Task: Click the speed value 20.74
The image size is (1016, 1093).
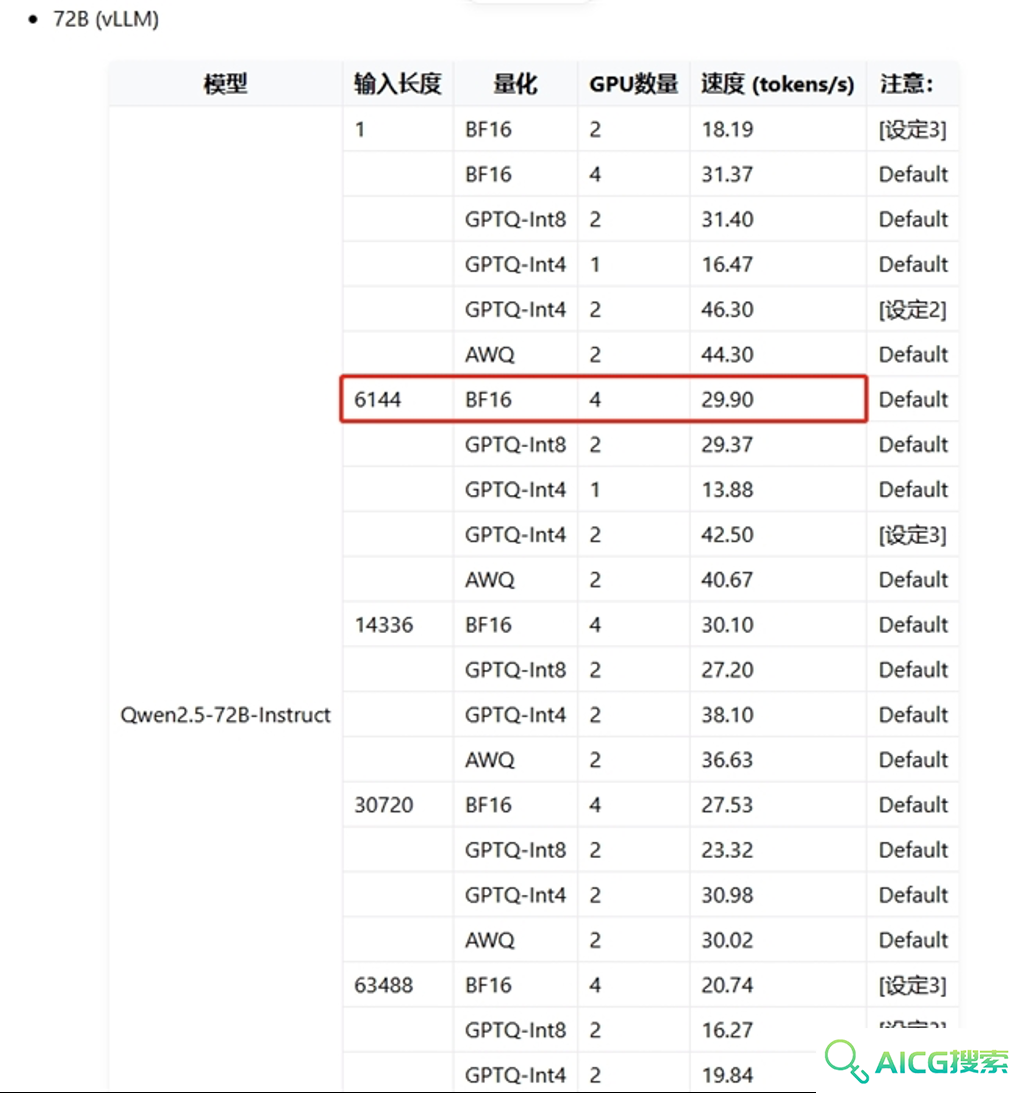Action: click(x=727, y=985)
